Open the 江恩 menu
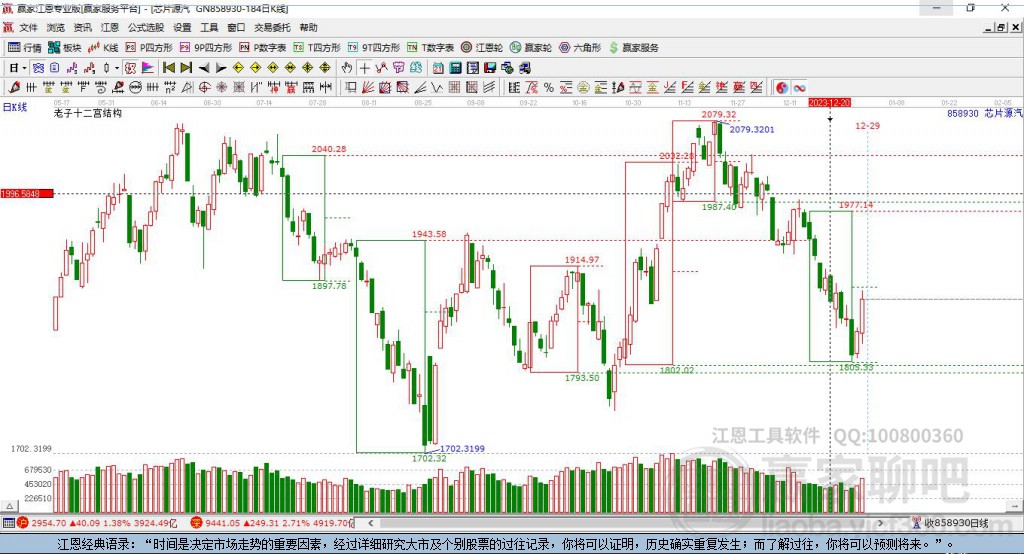1024x554 pixels. (x=110, y=27)
